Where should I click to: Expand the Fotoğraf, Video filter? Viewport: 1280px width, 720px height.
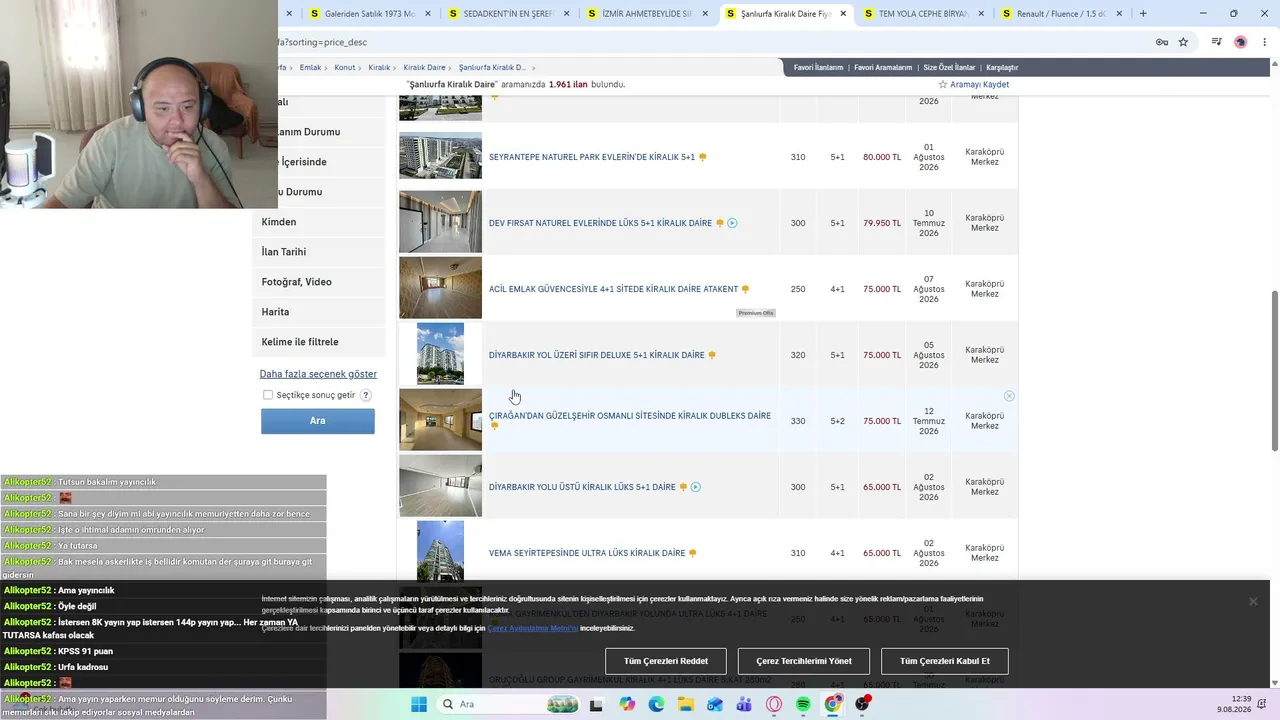[x=320, y=282]
